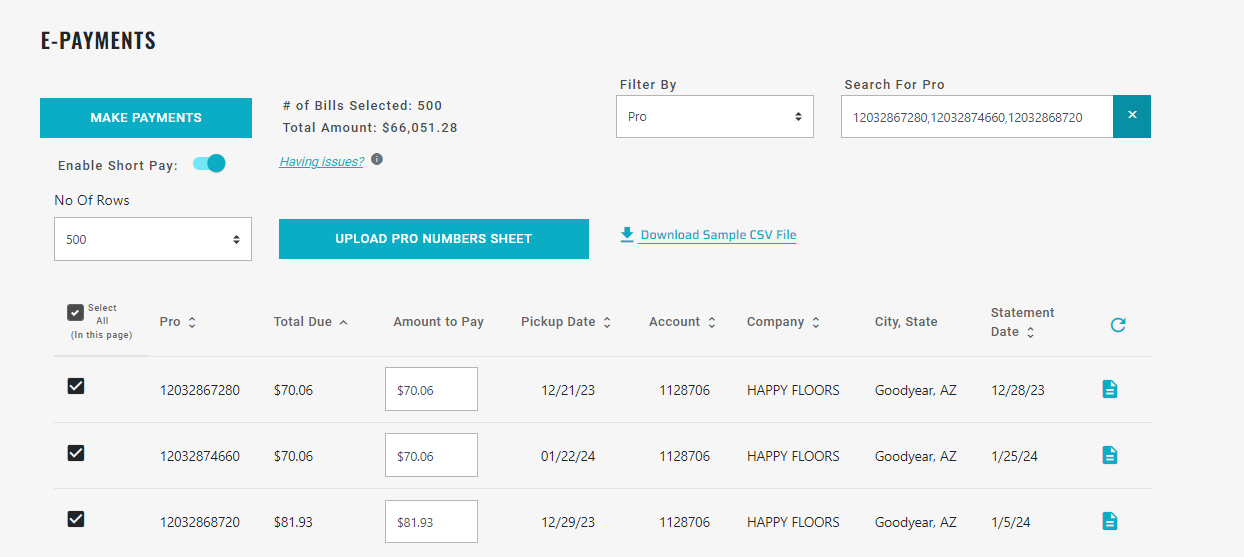Viewport: 1244px width, 557px height.
Task: Uncheck row for Pro 12032867280
Action: click(x=76, y=386)
